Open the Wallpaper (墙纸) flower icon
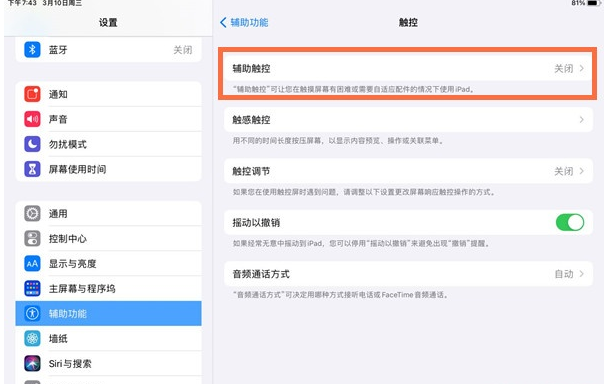Screen dimensions: 604x384 32,339
